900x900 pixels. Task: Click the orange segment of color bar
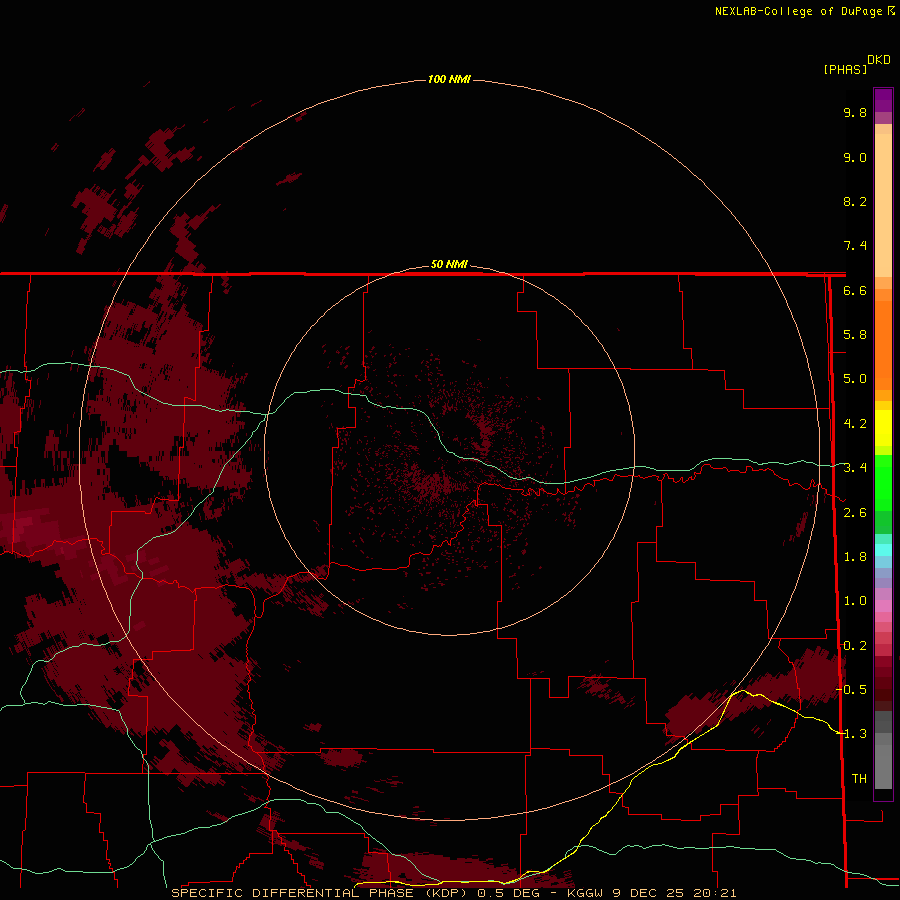click(x=883, y=344)
